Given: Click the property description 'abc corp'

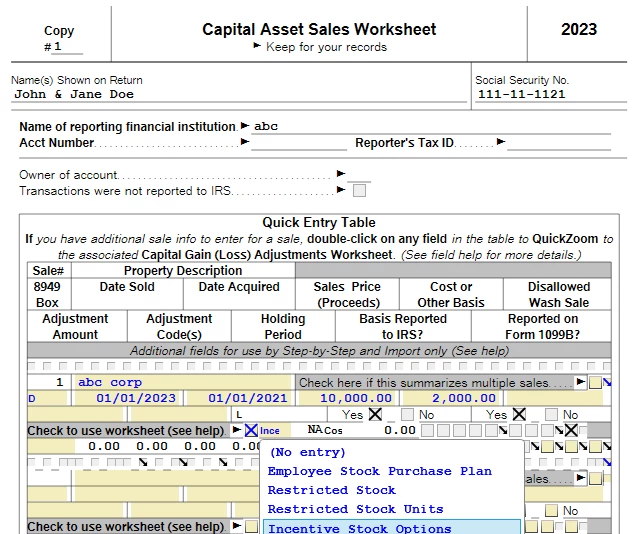Looking at the screenshot, I should tap(183, 382).
